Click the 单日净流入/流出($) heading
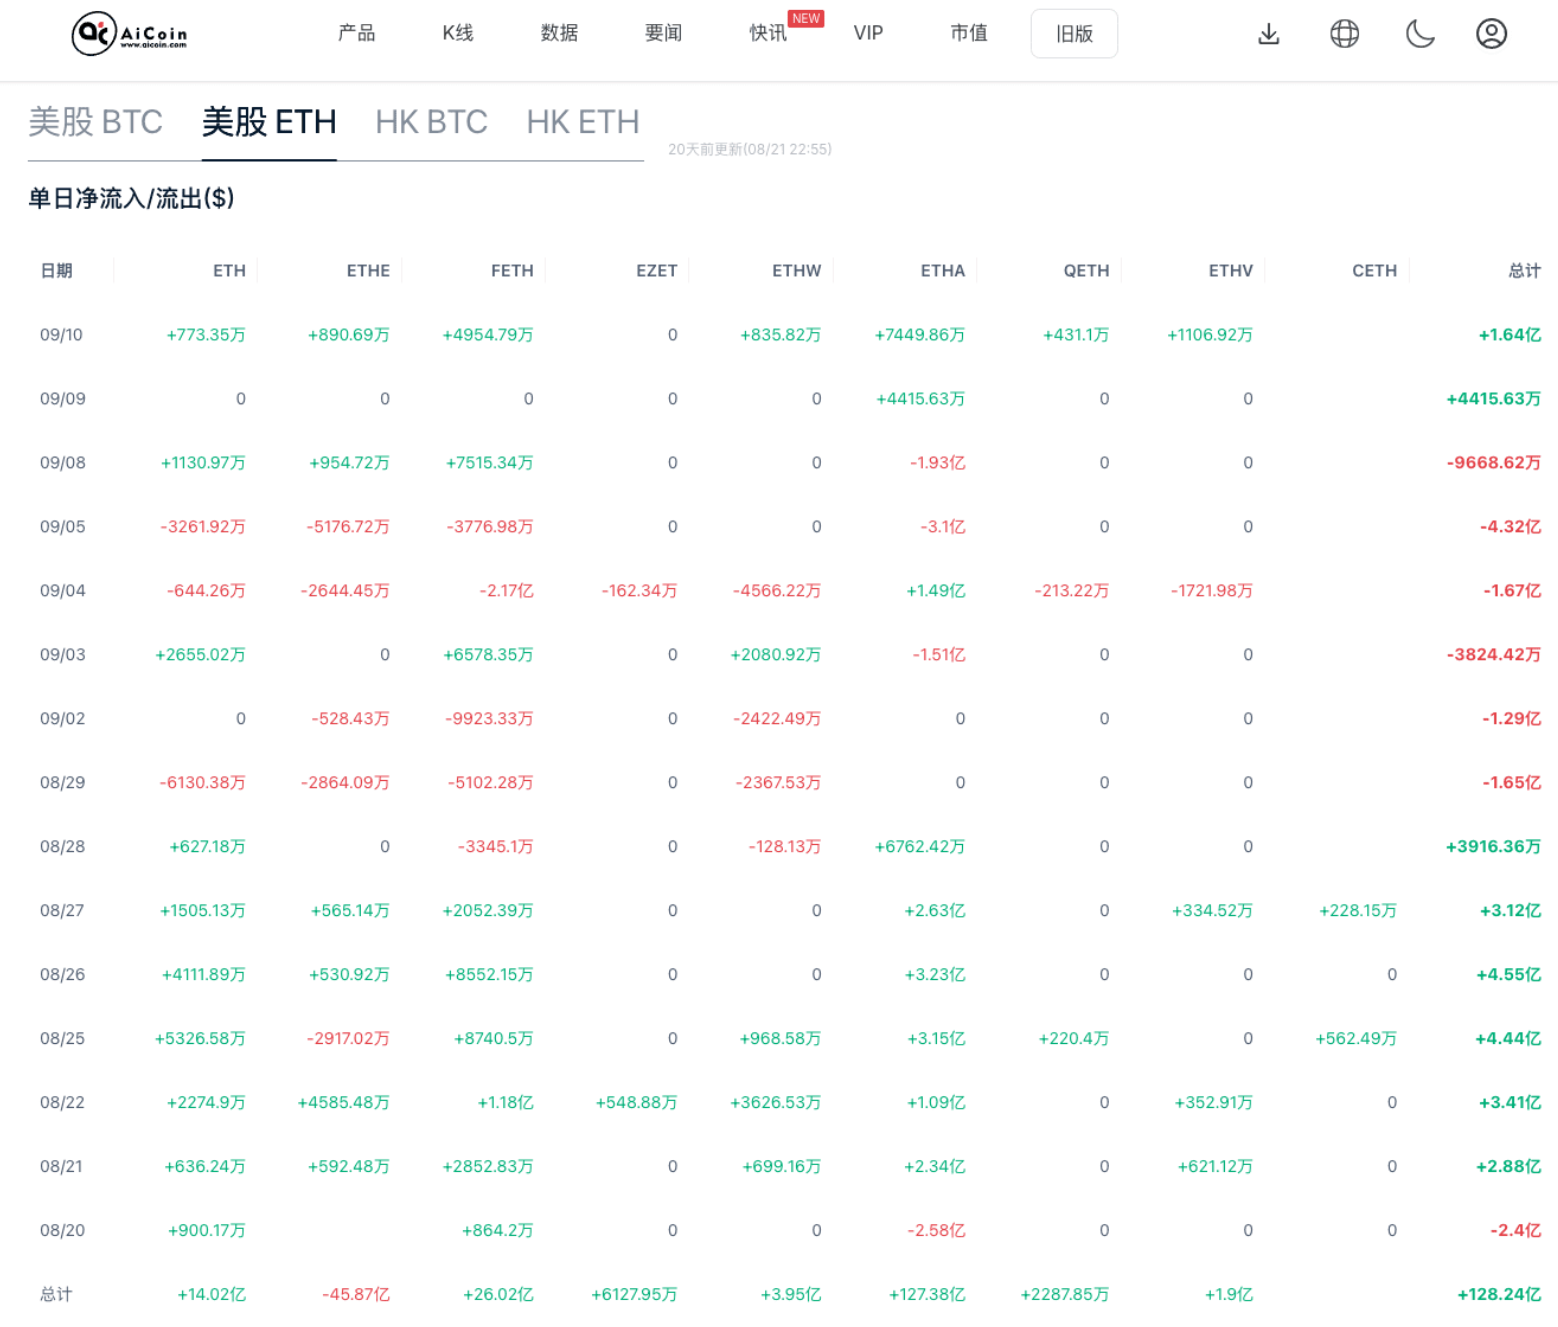 pos(131,199)
